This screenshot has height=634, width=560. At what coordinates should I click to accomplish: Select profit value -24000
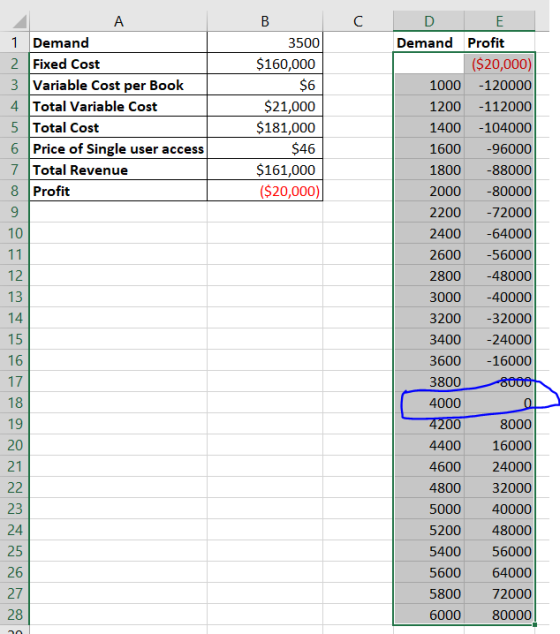[500, 339]
